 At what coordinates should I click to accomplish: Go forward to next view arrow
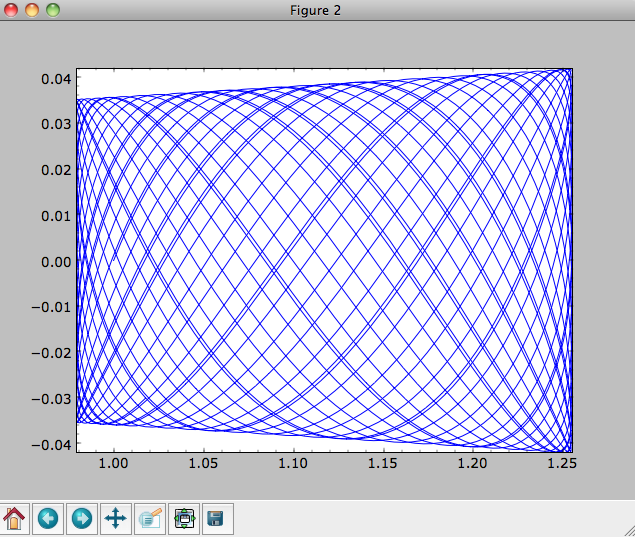point(82,519)
